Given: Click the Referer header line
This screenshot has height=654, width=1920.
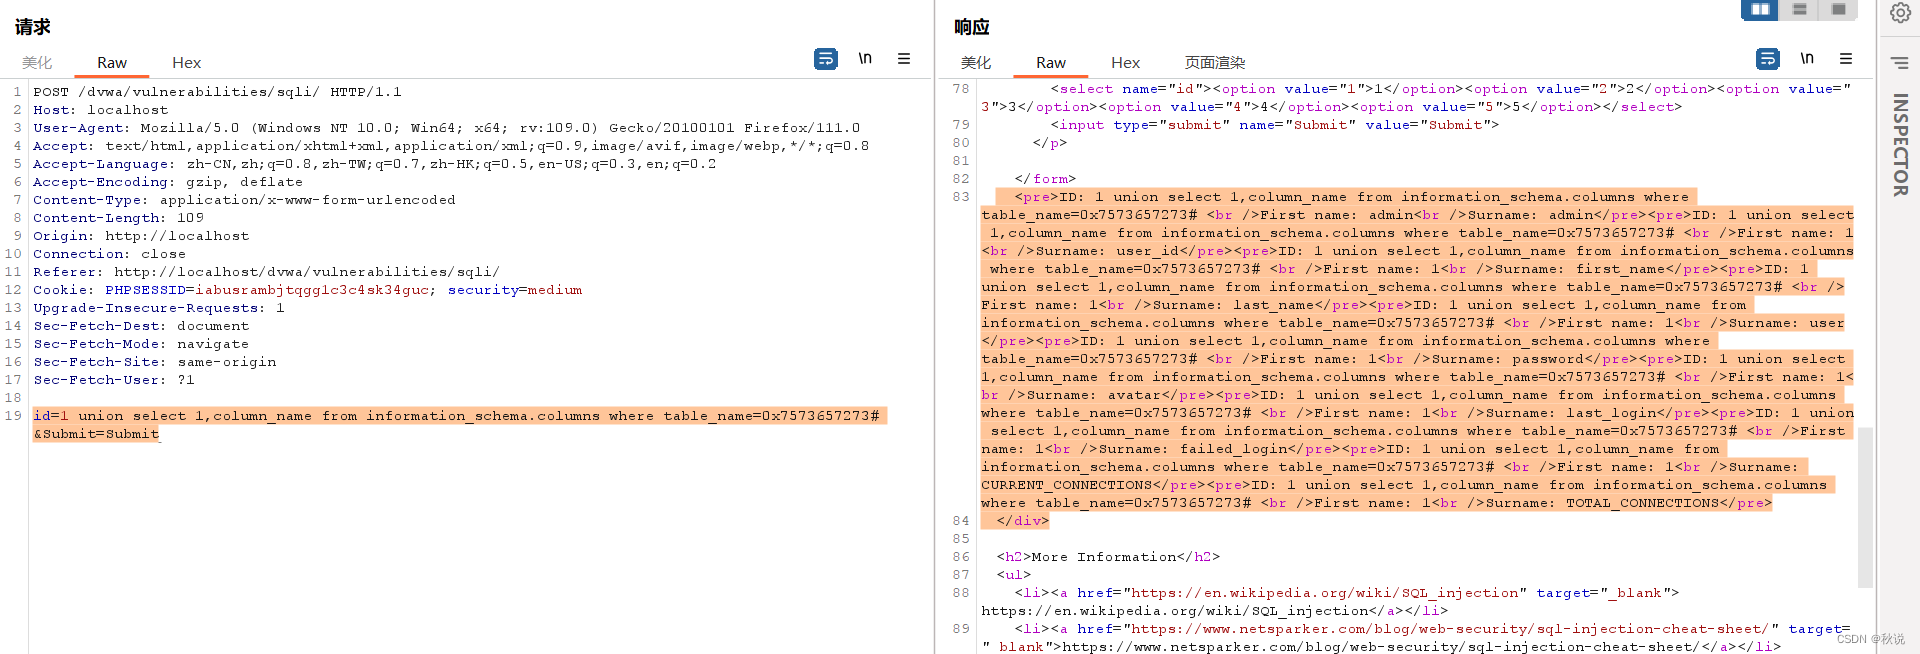Looking at the screenshot, I should tap(266, 272).
